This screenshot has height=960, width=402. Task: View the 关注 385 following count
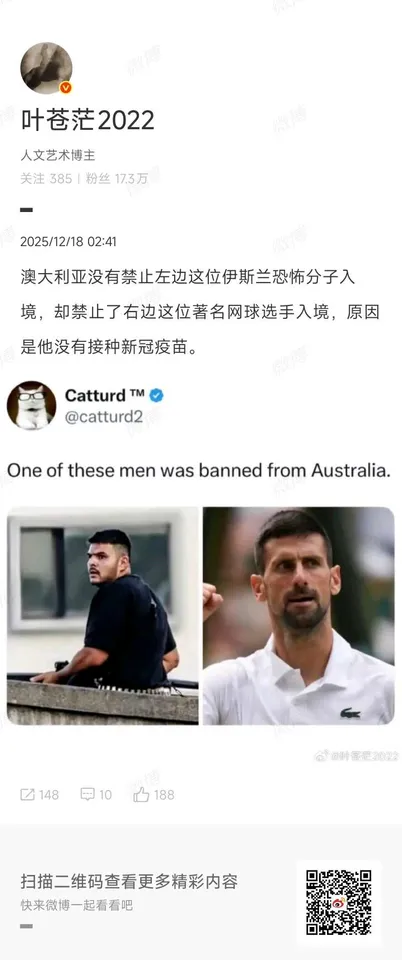(47, 178)
